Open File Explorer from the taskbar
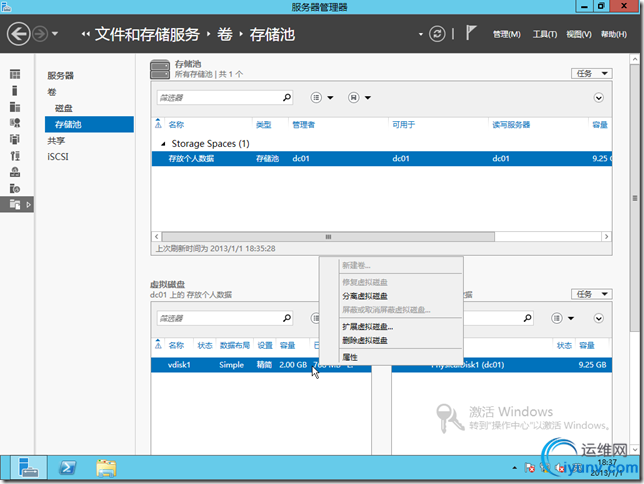The image size is (644, 484). click(107, 467)
